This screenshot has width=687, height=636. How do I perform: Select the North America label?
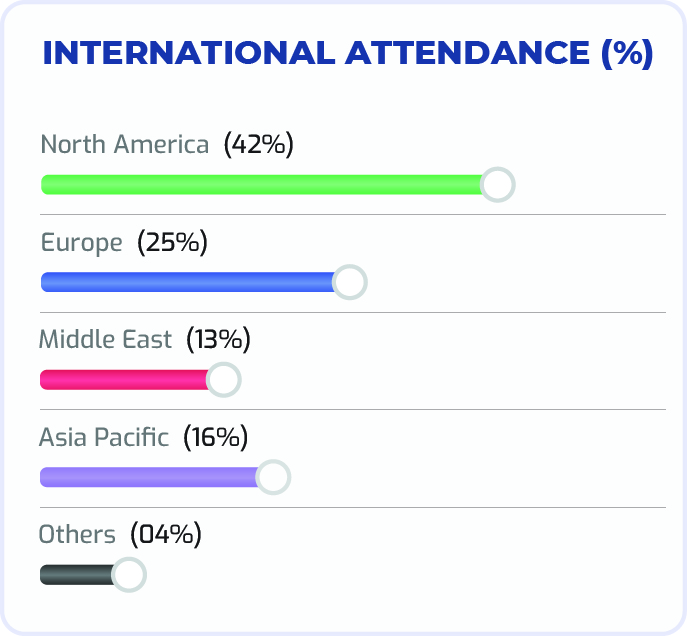coord(125,145)
